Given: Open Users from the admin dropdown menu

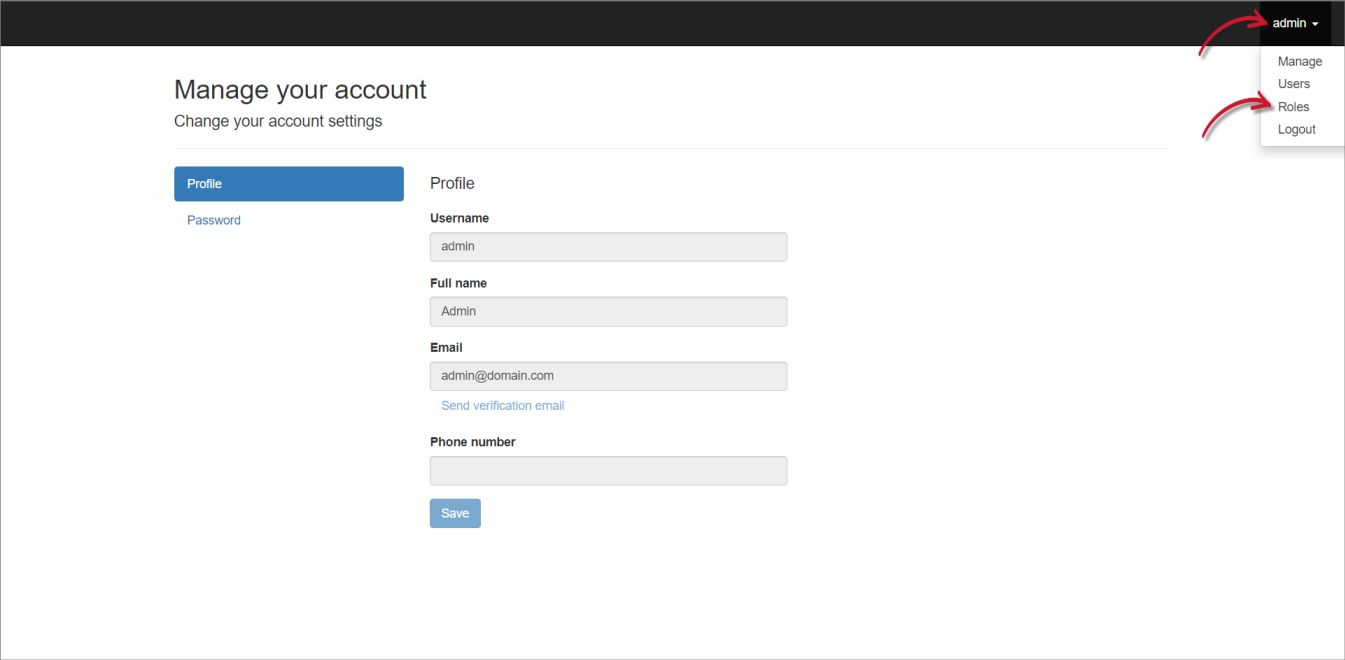Looking at the screenshot, I should pyautogui.click(x=1293, y=84).
